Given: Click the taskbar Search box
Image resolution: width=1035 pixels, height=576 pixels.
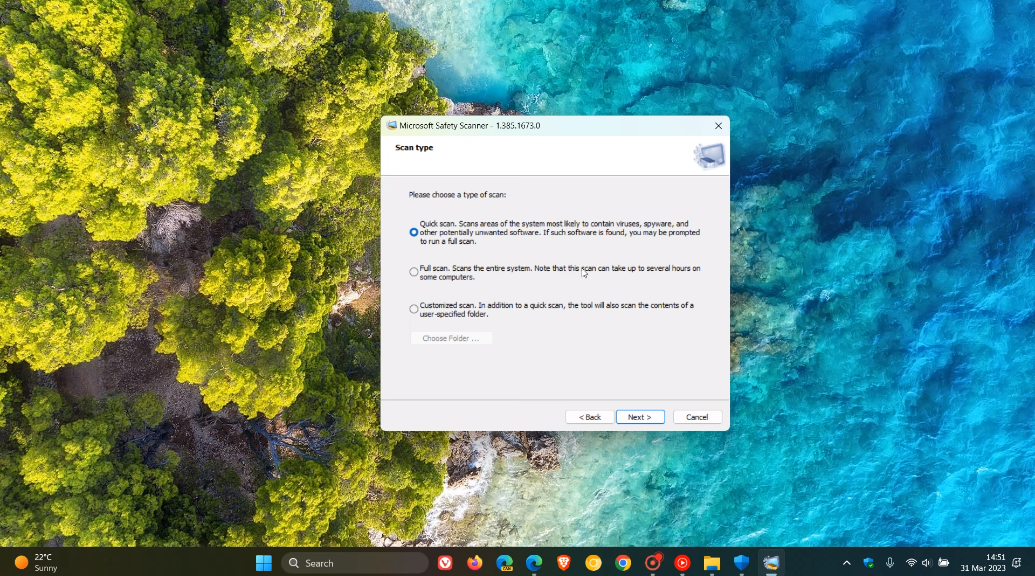Looking at the screenshot, I should [355, 563].
